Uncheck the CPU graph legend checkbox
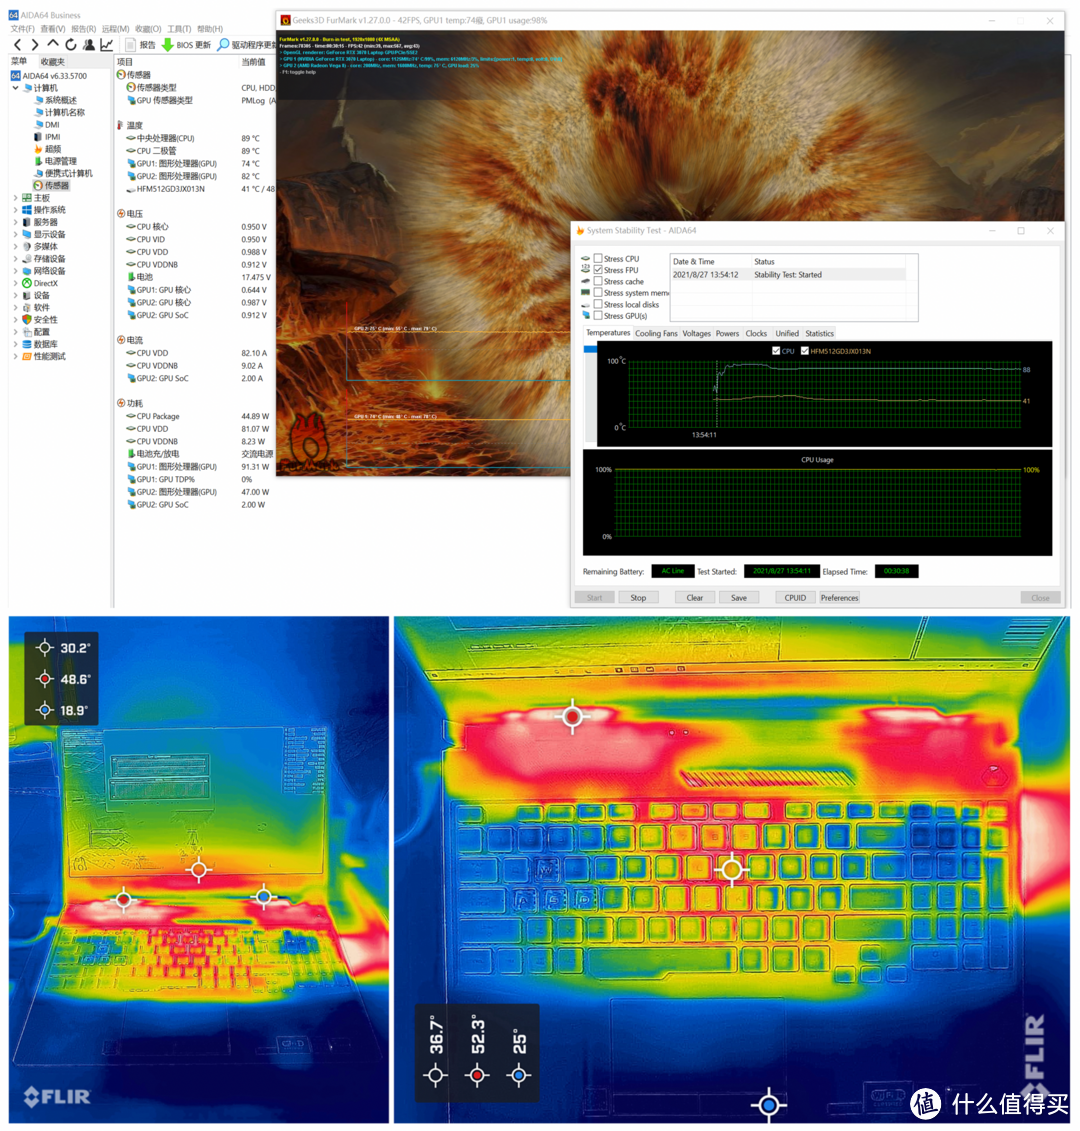The height and width of the screenshot is (1131, 1080). point(776,351)
